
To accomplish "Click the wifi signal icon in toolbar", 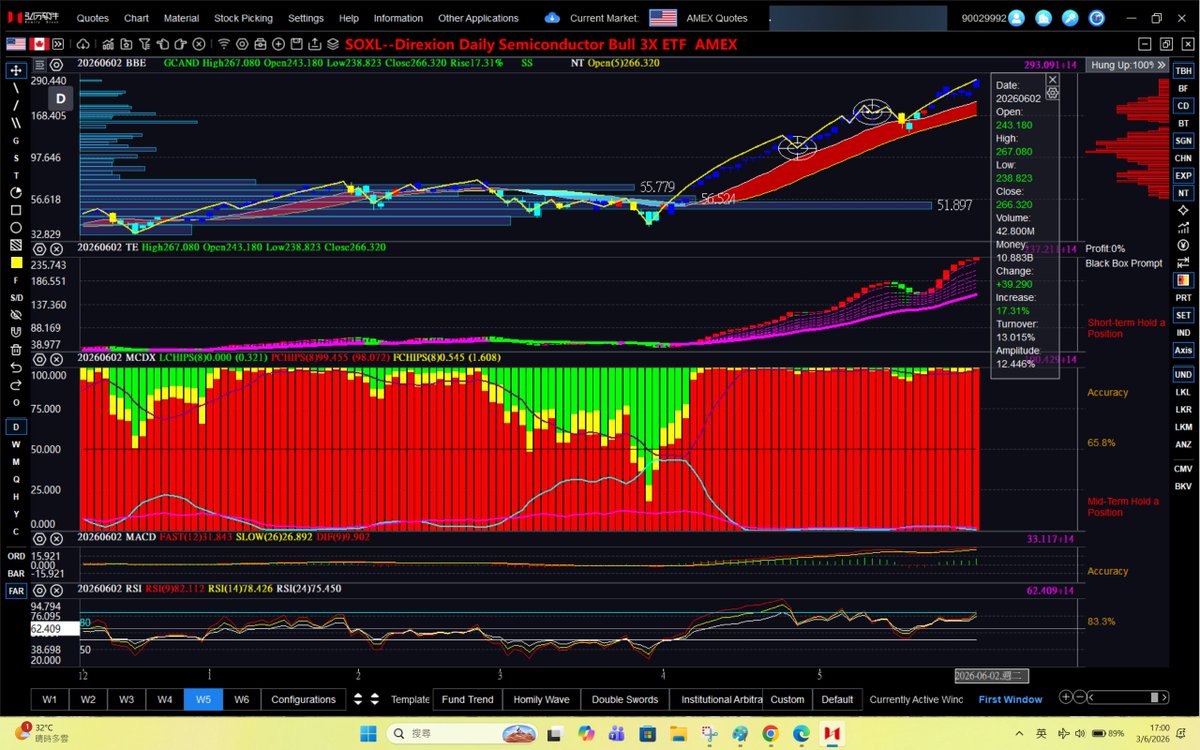I will pyautogui.click(x=224, y=44).
